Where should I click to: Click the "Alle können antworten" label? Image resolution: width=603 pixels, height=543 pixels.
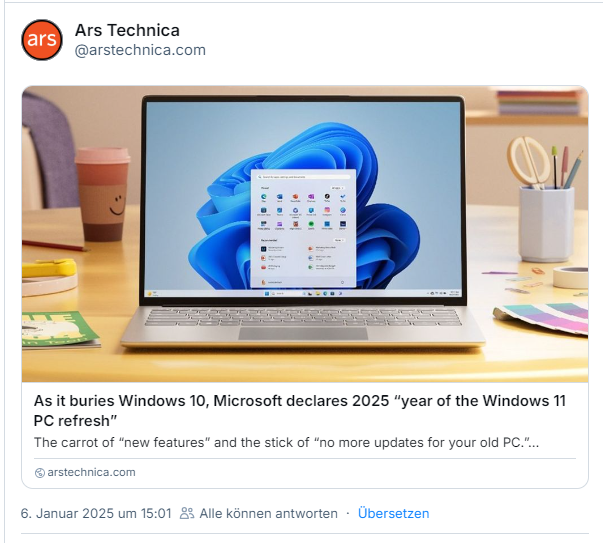tap(268, 513)
